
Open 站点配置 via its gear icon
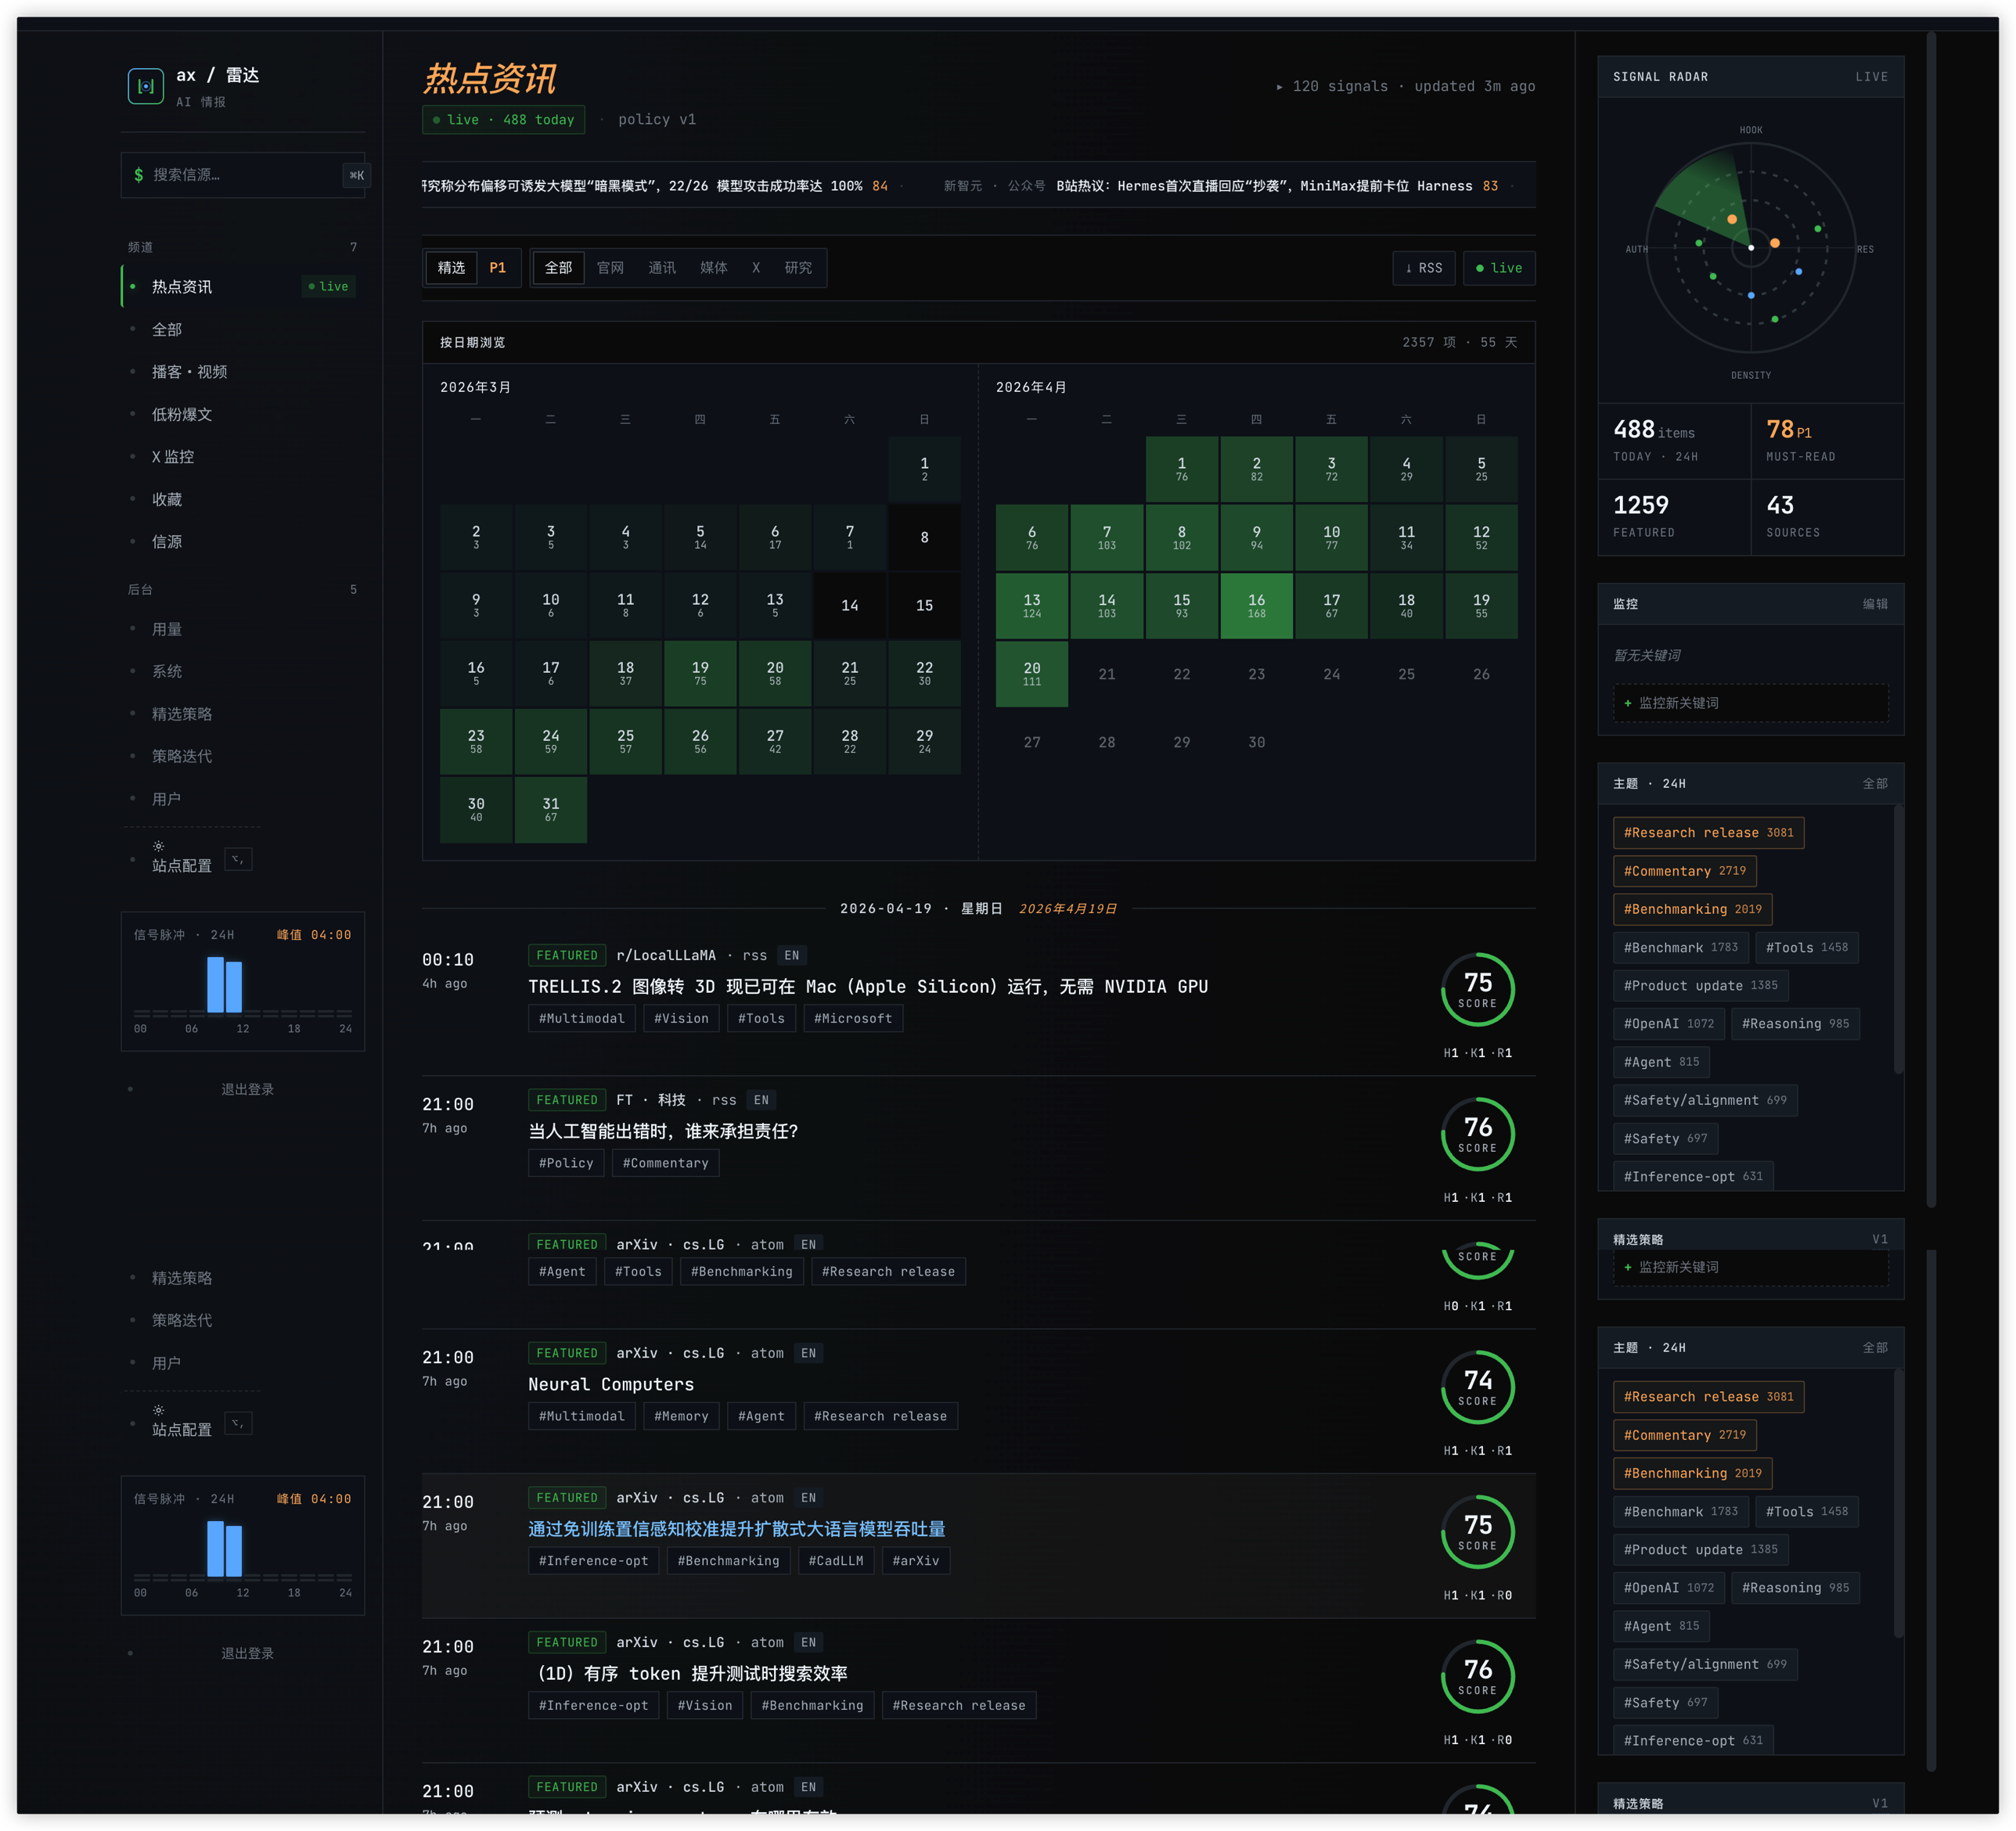159,846
